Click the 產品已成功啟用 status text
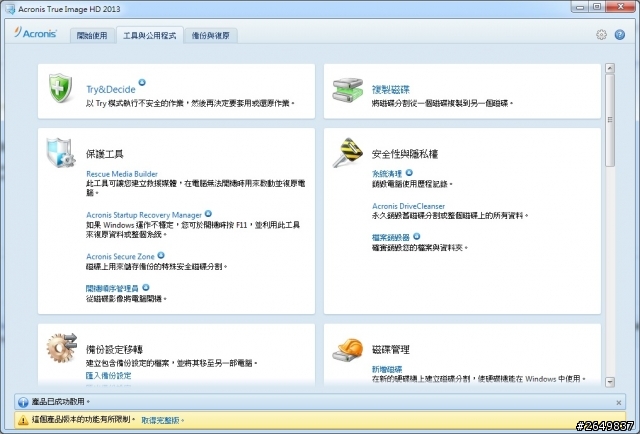The height and width of the screenshot is (434, 640). [61, 402]
